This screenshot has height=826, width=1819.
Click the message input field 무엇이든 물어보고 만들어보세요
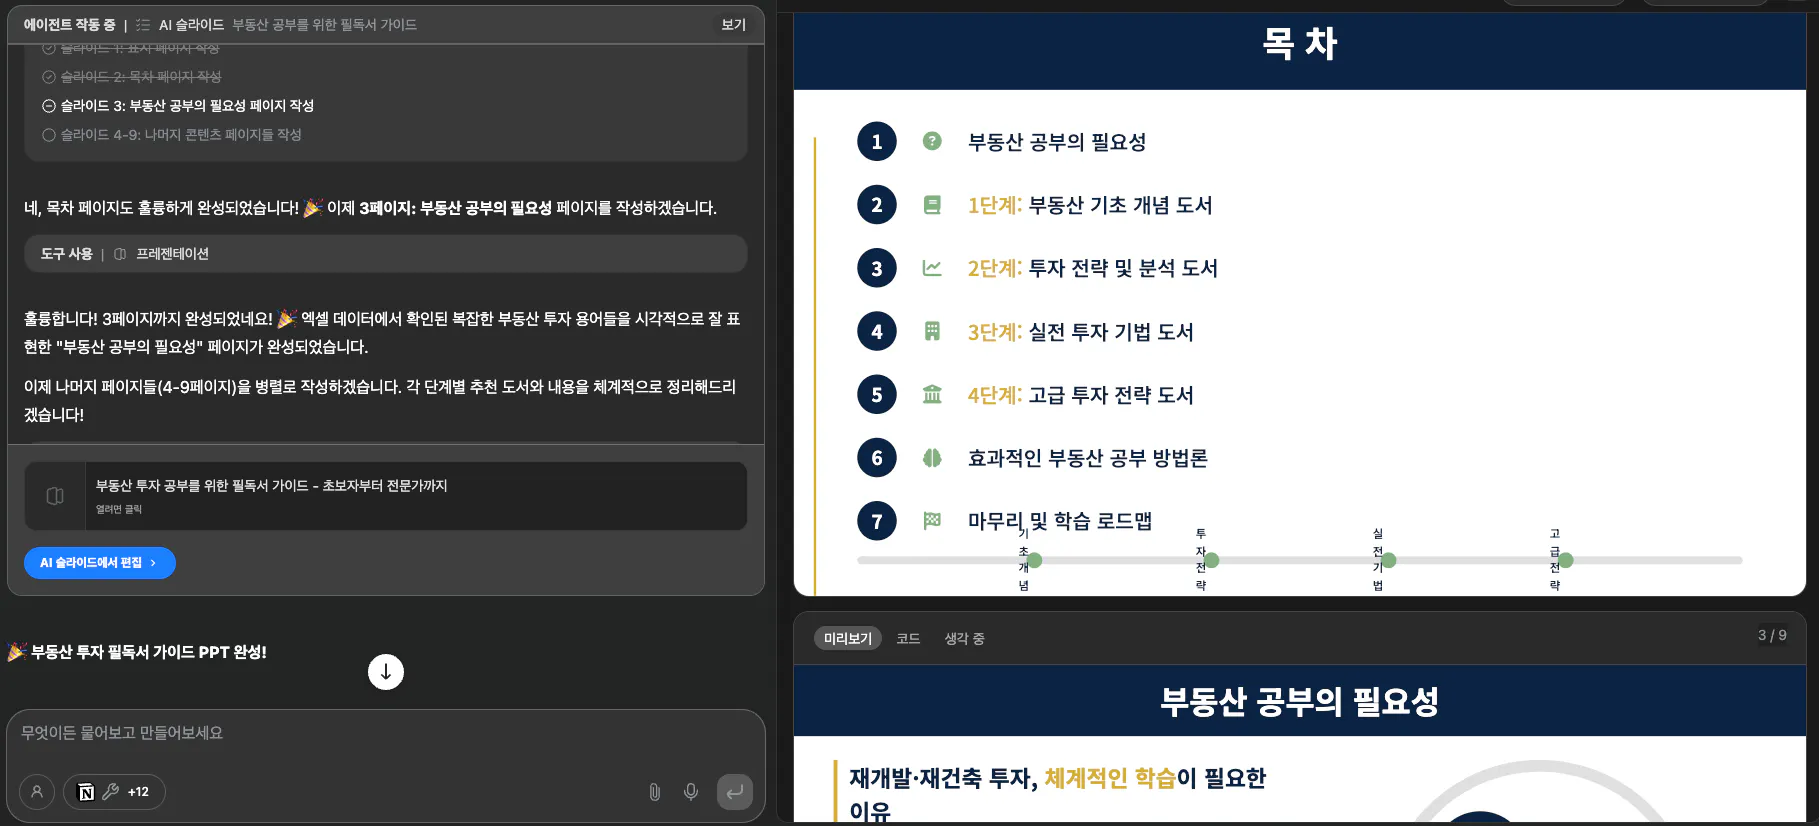[x=386, y=733]
